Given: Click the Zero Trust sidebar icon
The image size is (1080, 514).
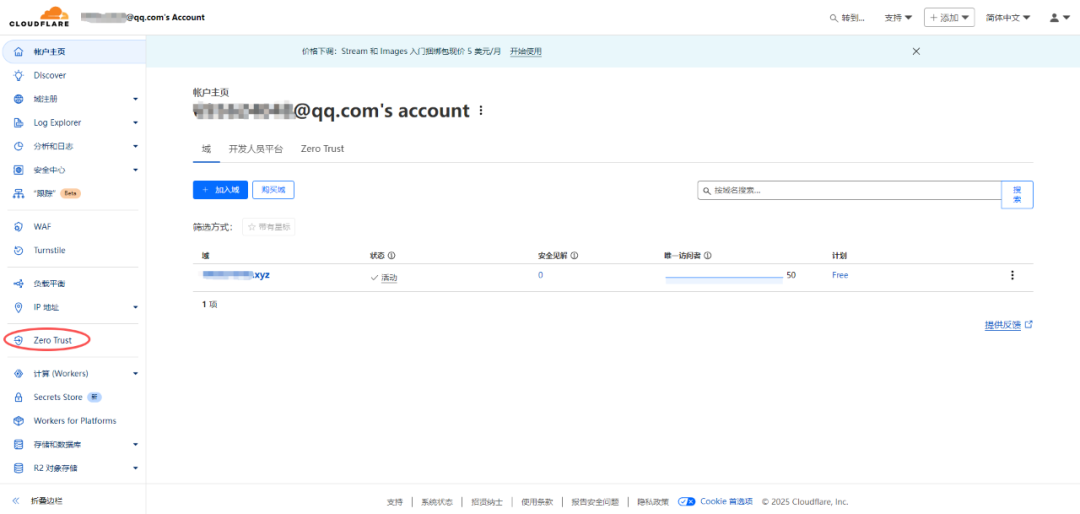Looking at the screenshot, I should 19,340.
